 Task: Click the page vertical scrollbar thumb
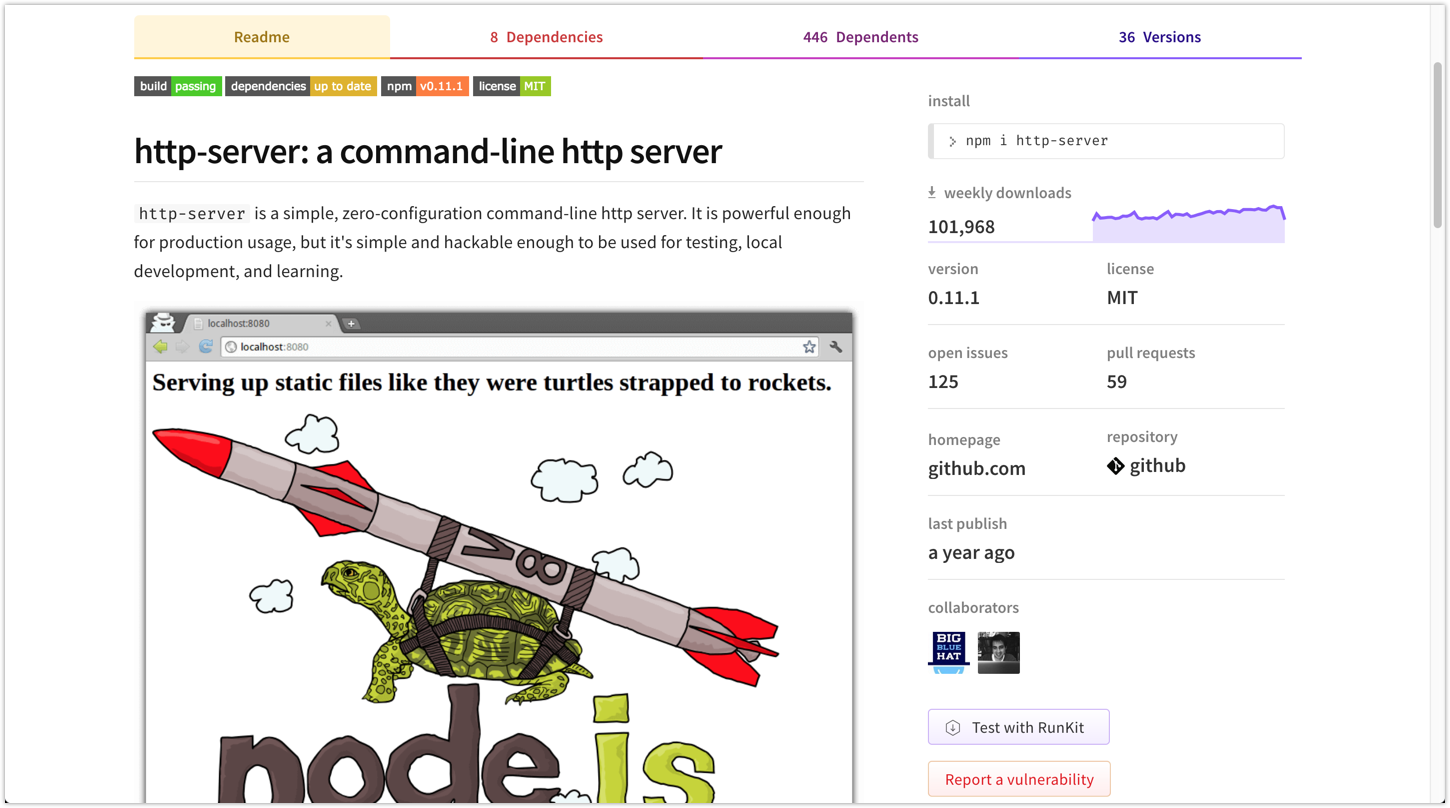coord(1438,145)
